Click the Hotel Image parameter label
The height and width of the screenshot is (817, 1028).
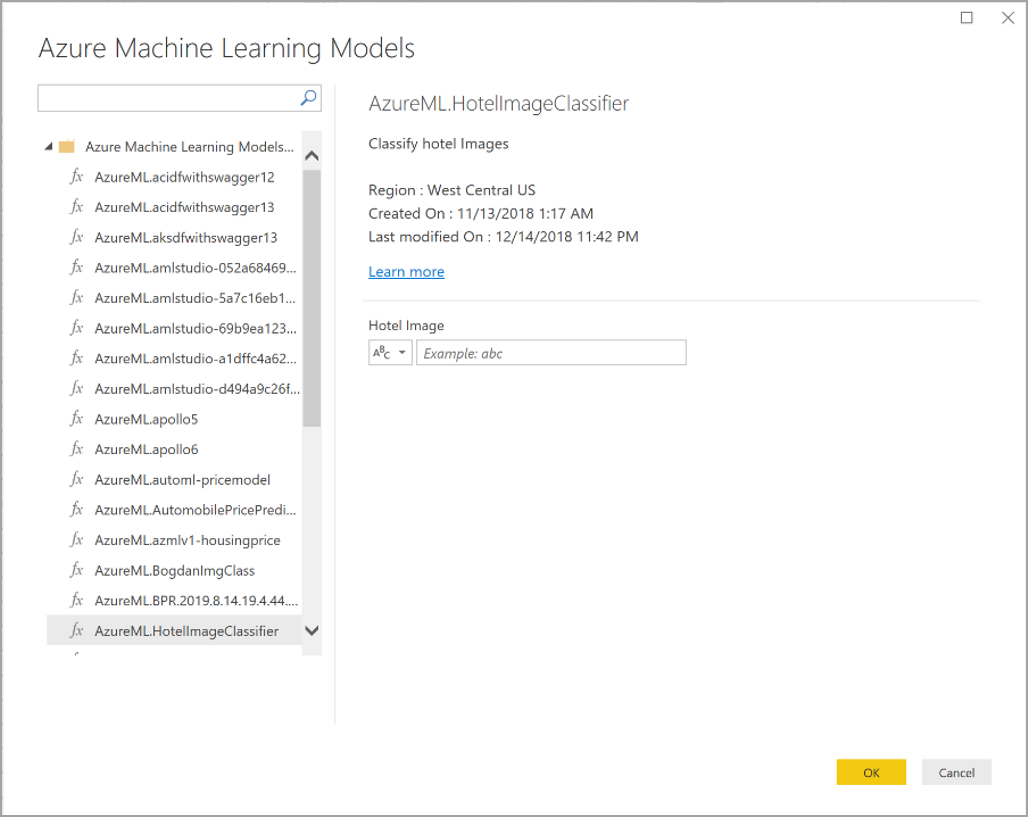pyautogui.click(x=406, y=325)
